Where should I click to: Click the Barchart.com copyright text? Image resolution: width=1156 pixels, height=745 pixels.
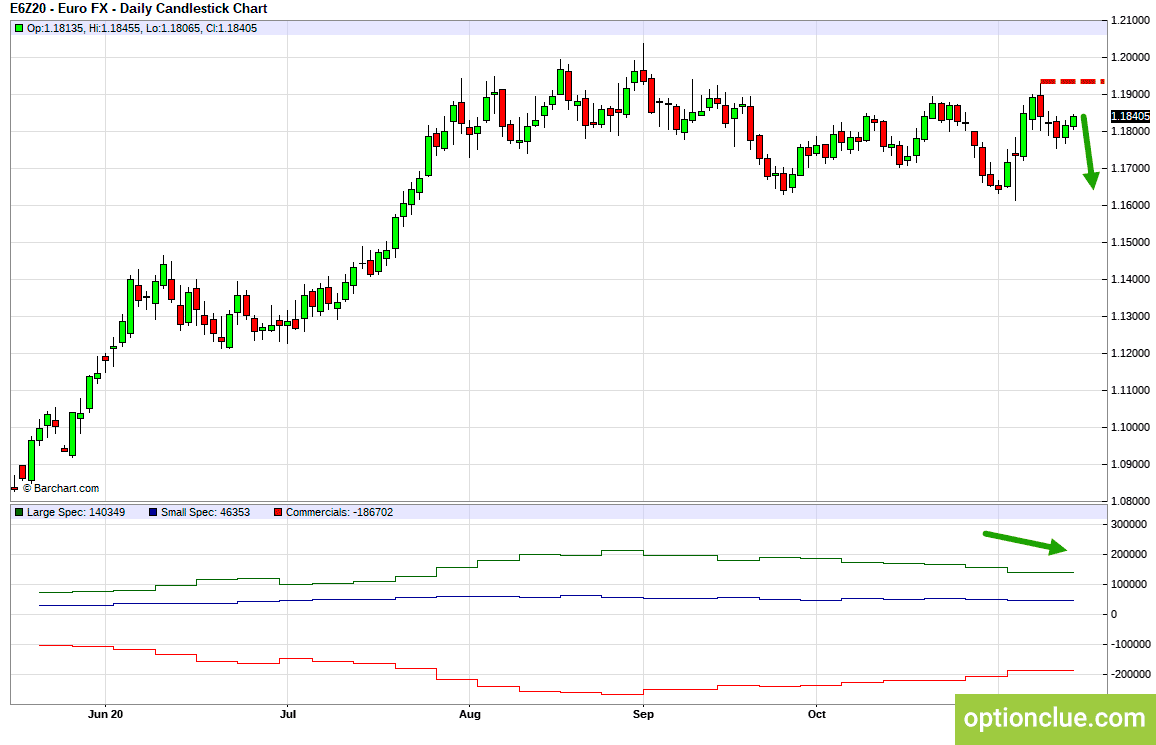(60, 488)
